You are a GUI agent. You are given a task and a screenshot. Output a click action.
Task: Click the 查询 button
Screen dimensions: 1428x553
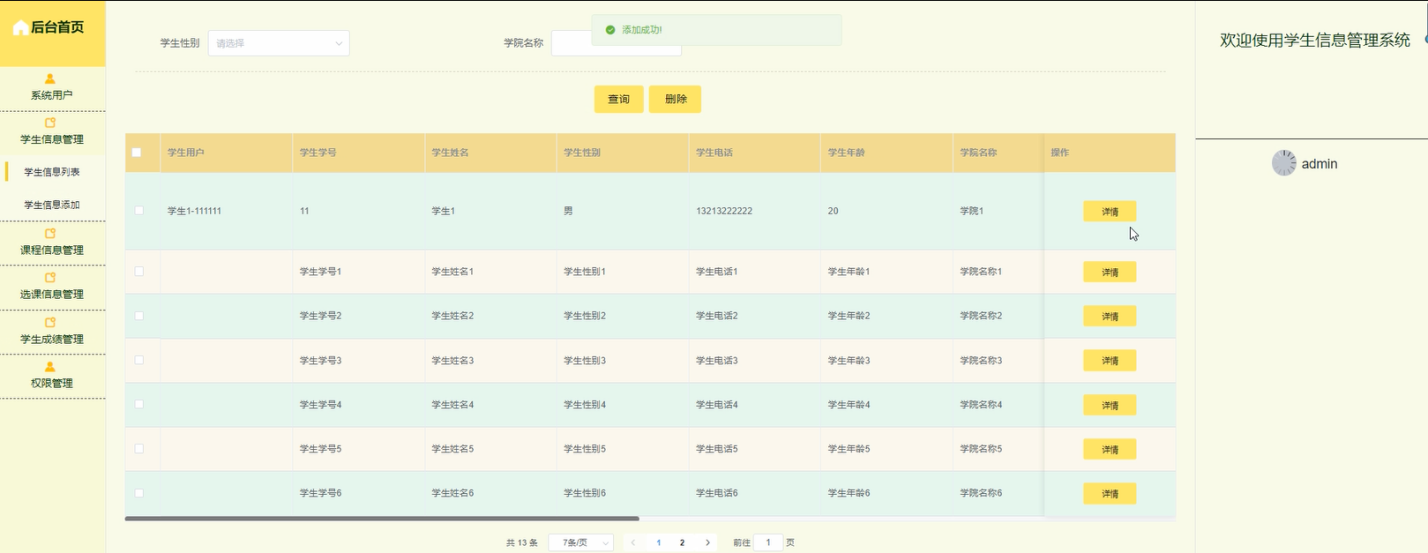pyautogui.click(x=619, y=99)
